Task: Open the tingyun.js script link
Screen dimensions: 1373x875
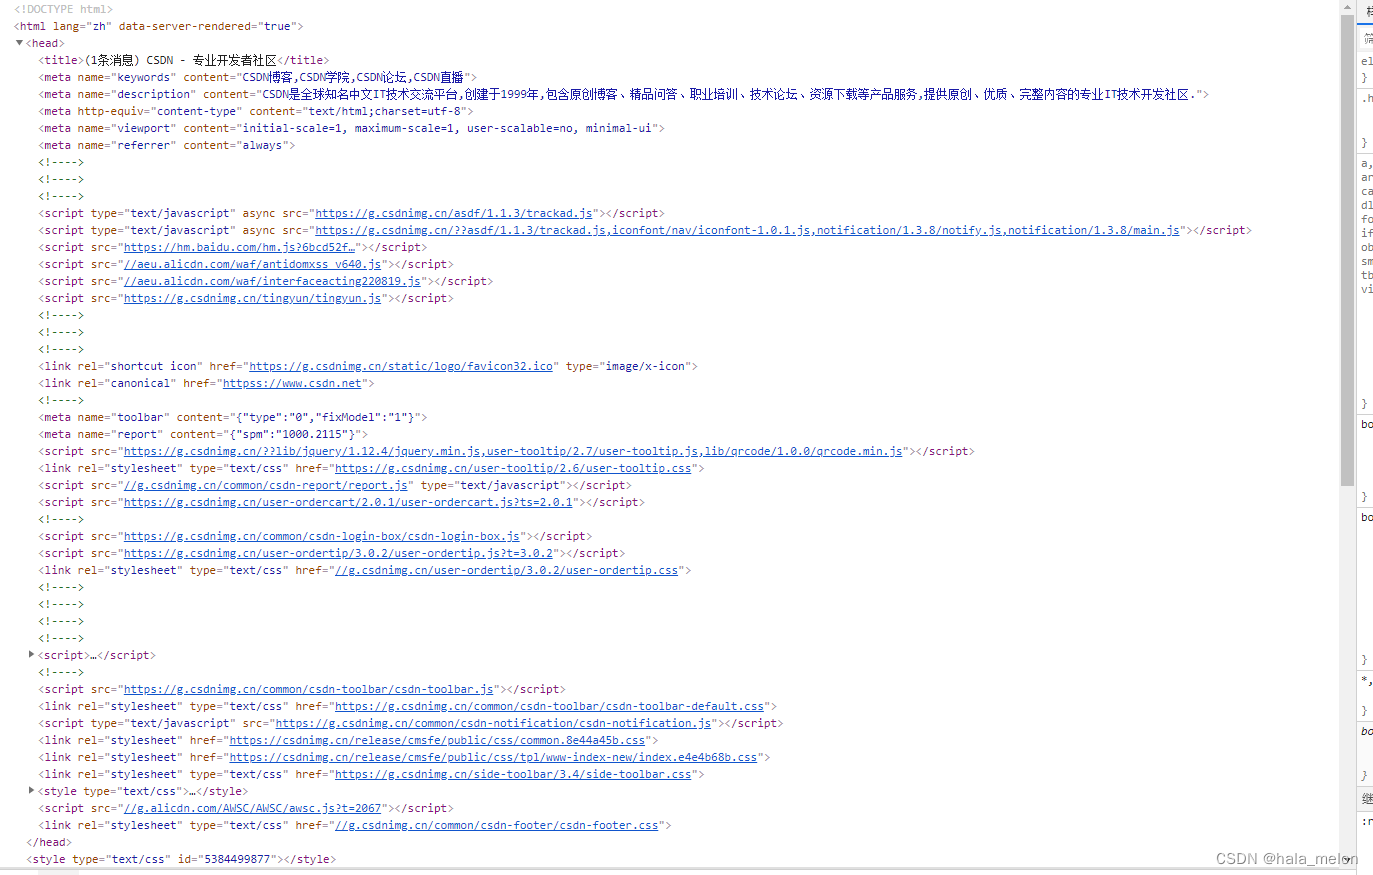Action: click(x=252, y=298)
